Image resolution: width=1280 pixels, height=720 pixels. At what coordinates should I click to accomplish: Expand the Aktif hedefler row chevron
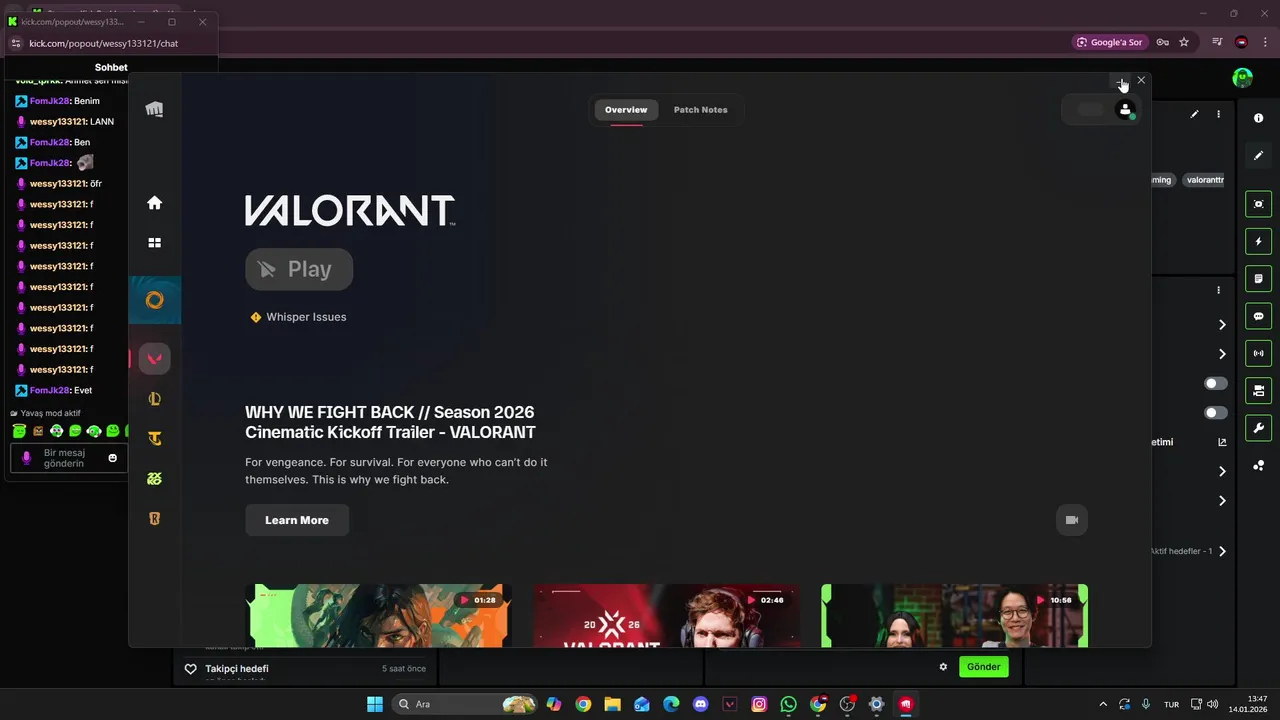pos(1222,551)
